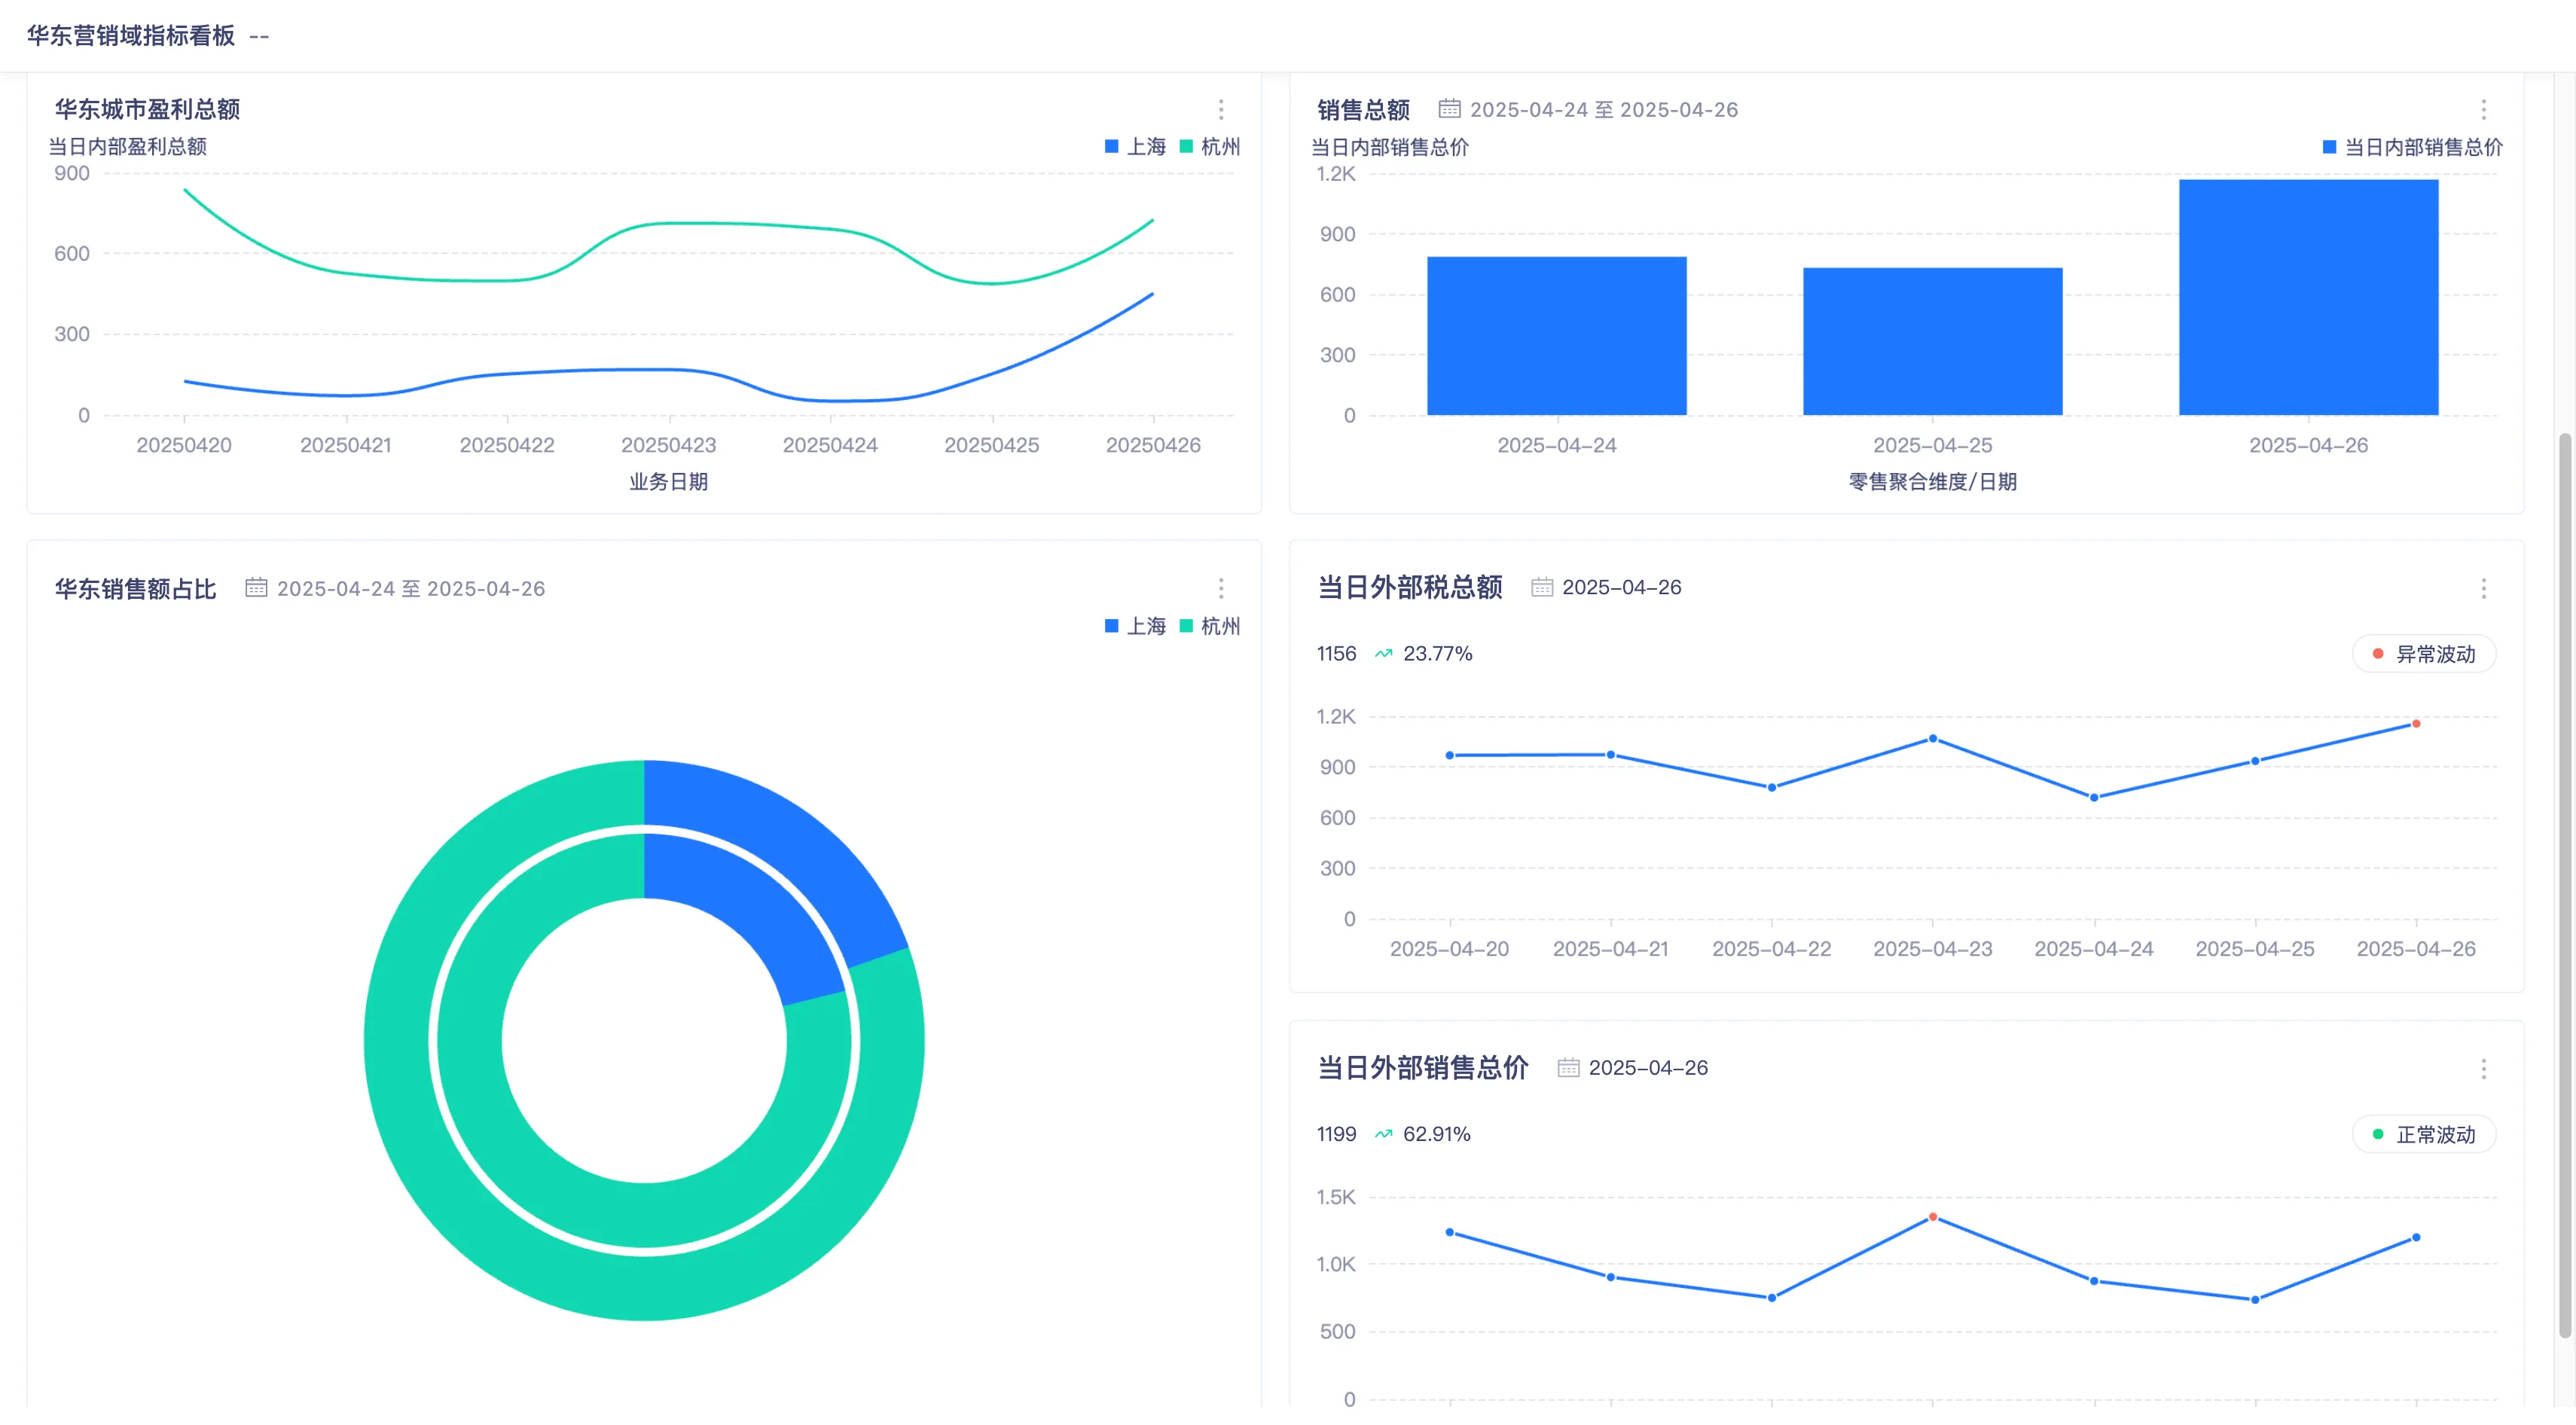Select the 2025-04-25 bar in 销售总额
The image size is (2576, 1425).
1932,341
